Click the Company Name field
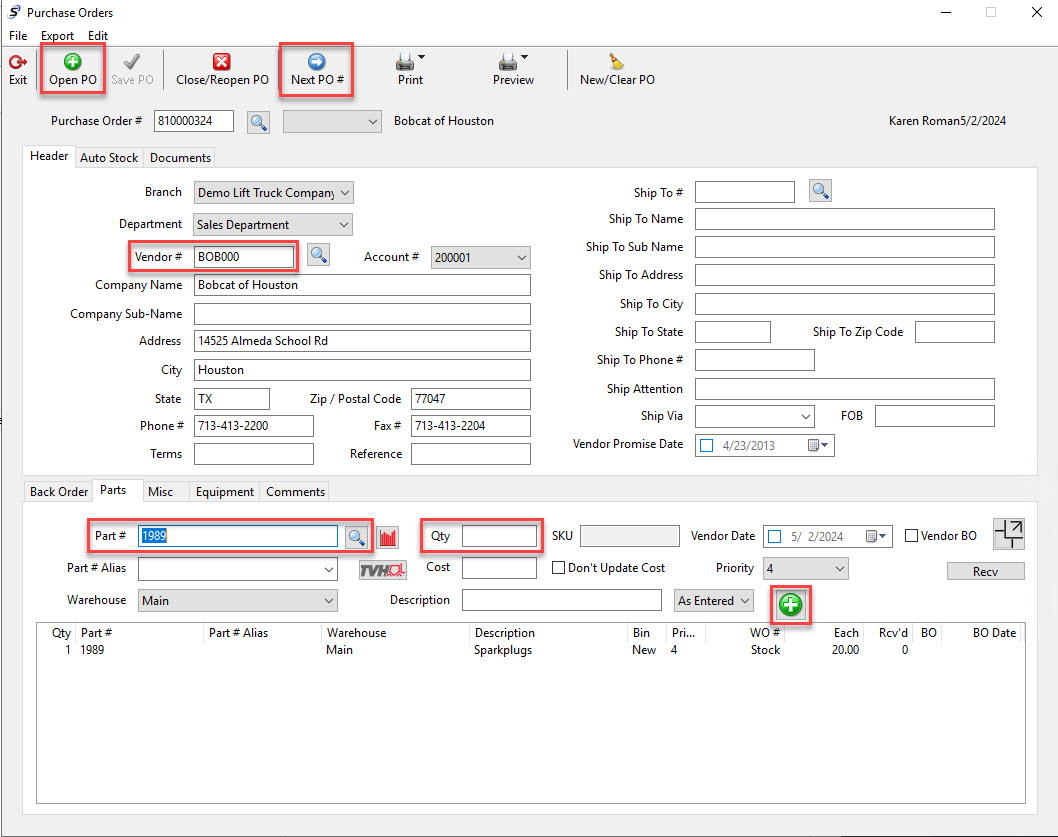Viewport: 1058px width, 837px height. click(362, 286)
